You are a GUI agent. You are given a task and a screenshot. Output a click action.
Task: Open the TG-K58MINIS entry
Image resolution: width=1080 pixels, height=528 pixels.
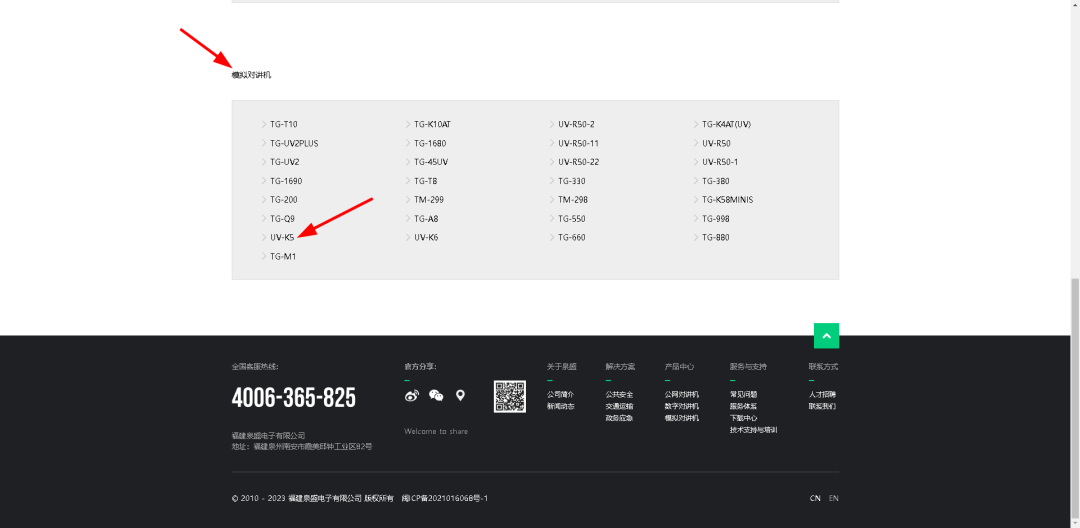click(727, 200)
